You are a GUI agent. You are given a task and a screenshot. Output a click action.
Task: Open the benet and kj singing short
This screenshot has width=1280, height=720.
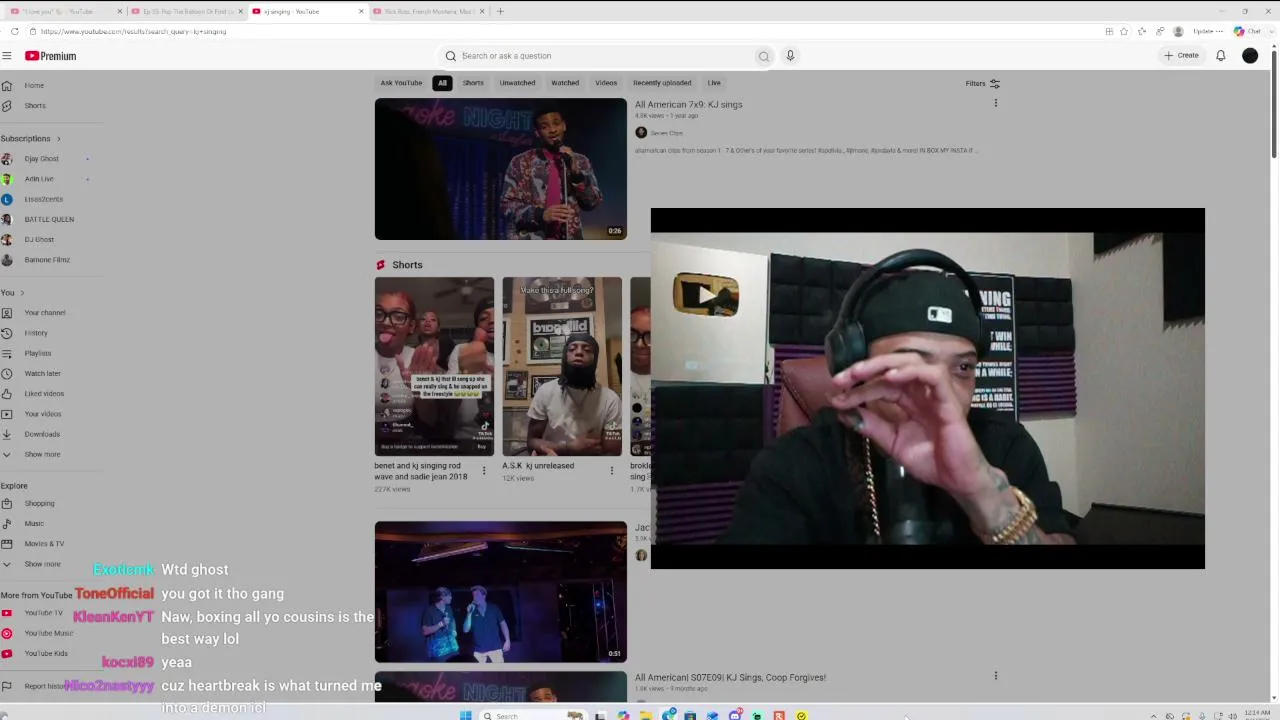click(x=434, y=366)
